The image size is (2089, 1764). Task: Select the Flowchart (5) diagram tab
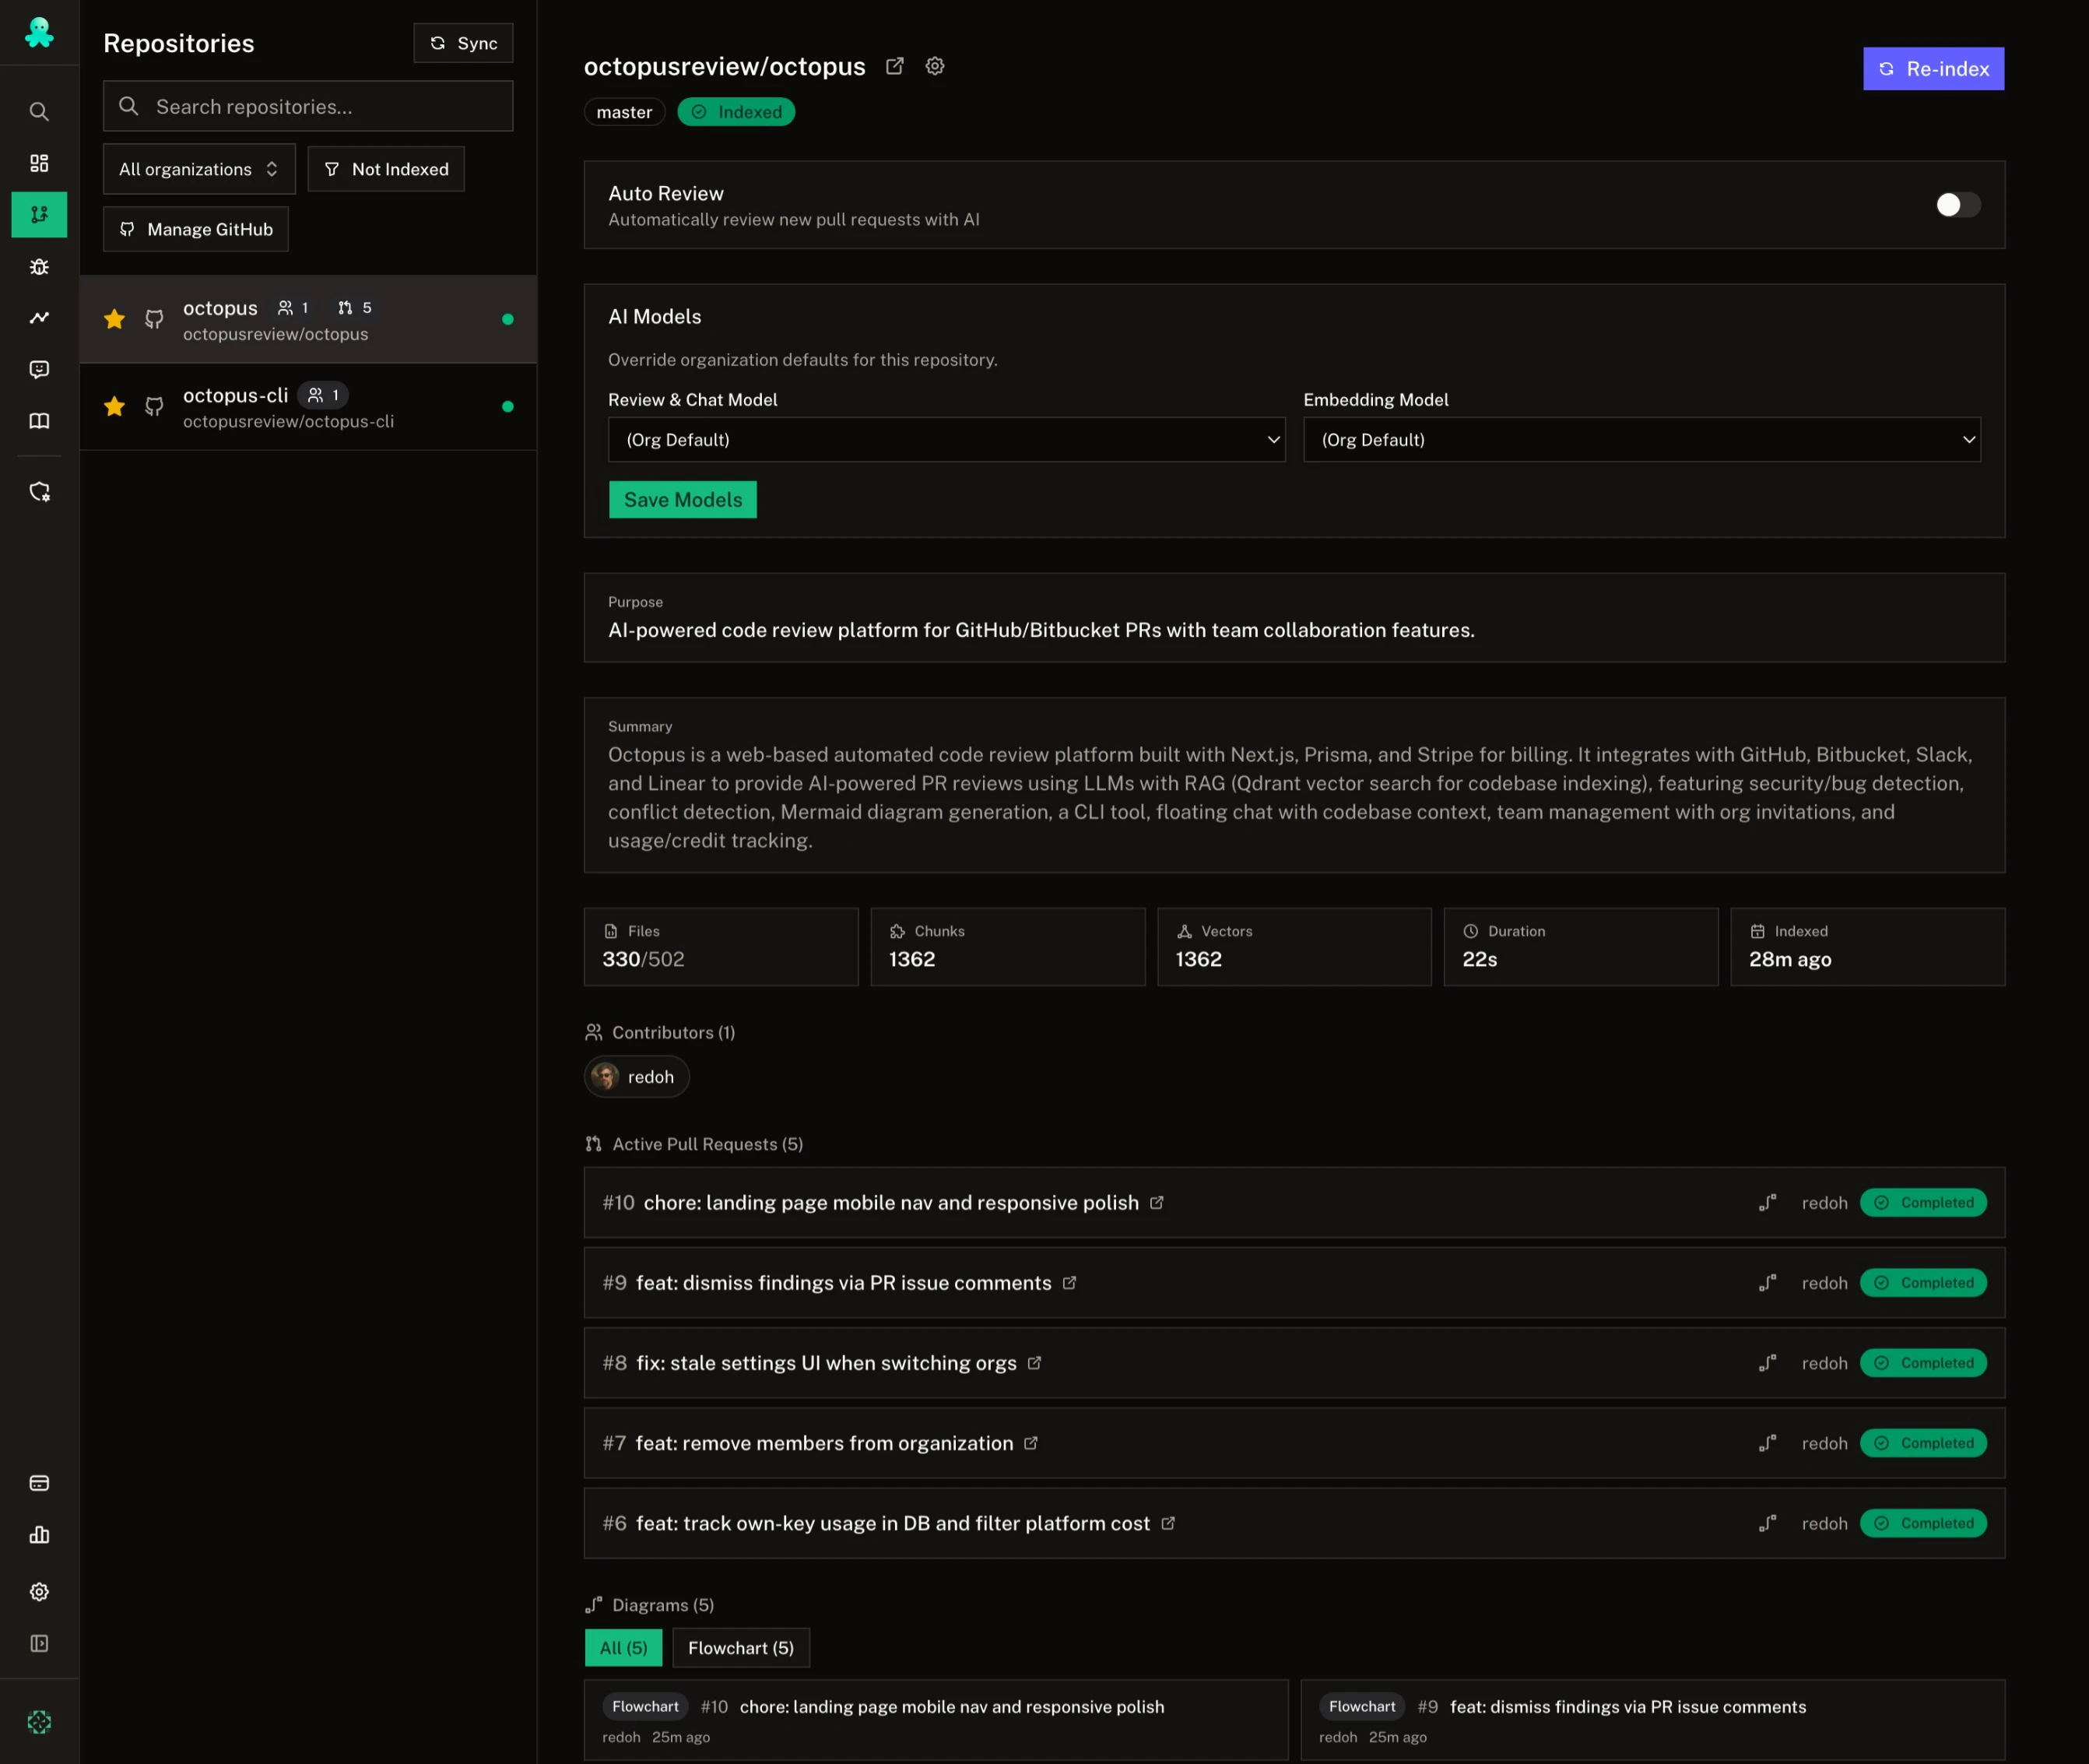click(x=740, y=1647)
